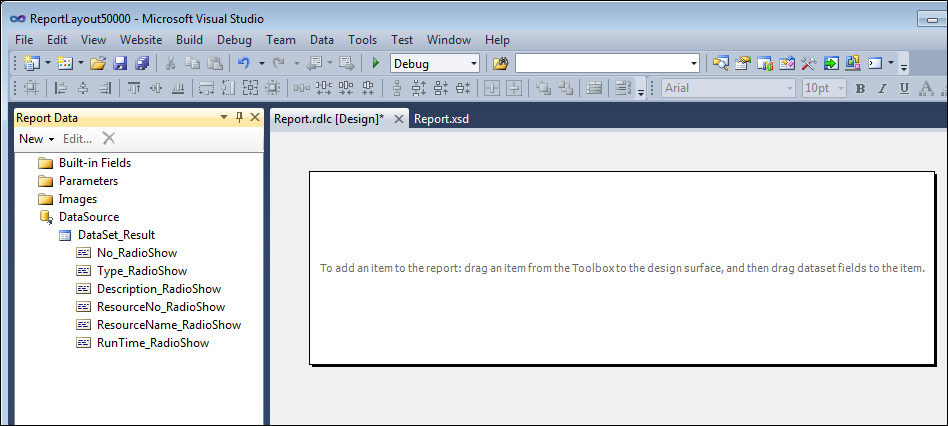Screen dimensions: 948x426
Task: Open the Build menu
Action: tap(189, 40)
